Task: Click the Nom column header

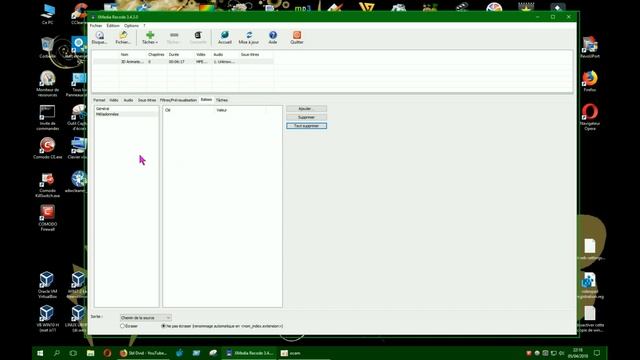Action: coord(132,54)
